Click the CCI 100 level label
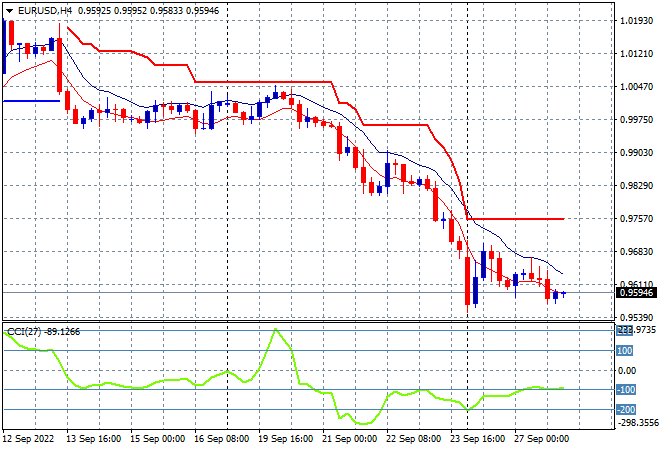Screen dimensions: 660x450 (625, 351)
